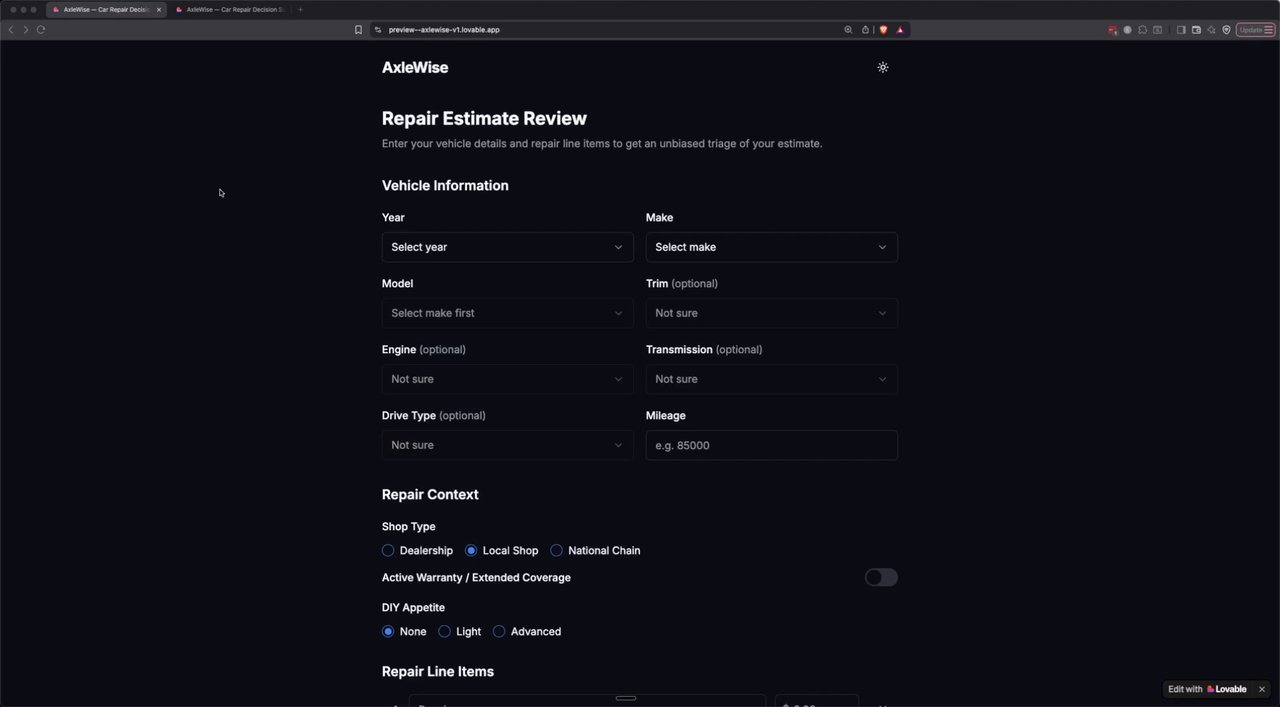Reload the page
Screen dimensions: 1280x707
(41, 30)
